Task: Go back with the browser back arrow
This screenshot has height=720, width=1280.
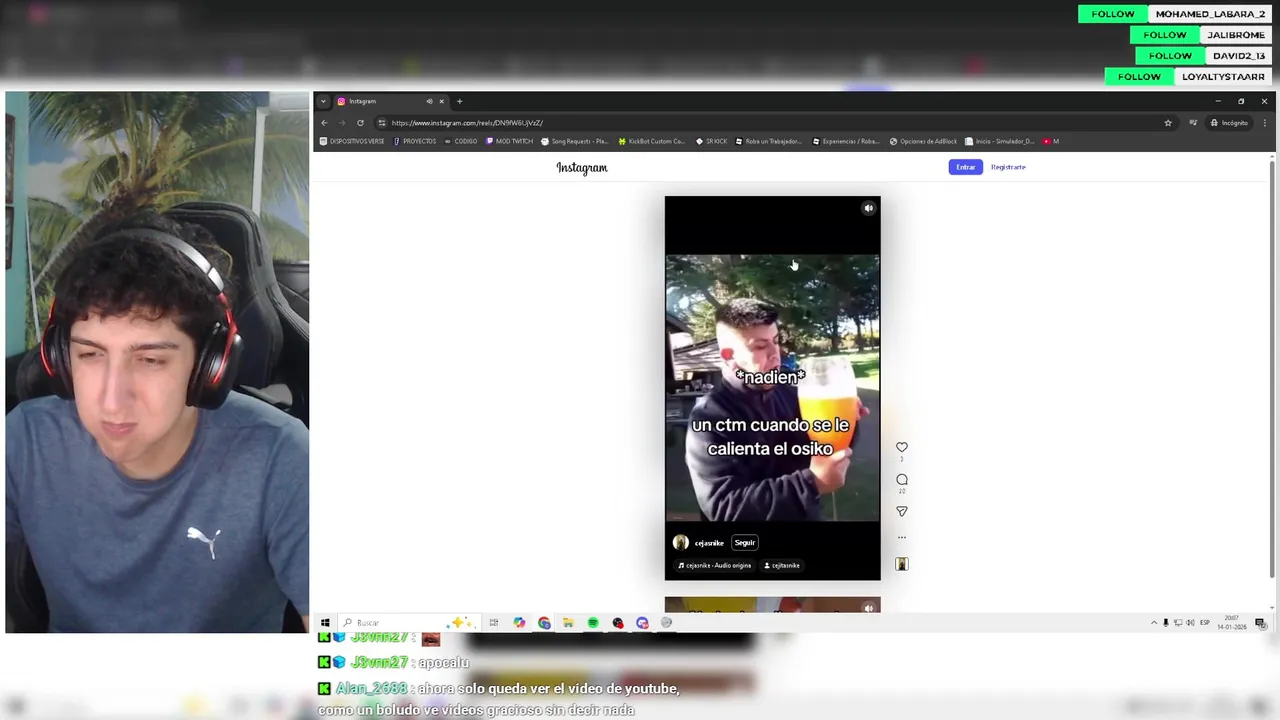Action: (x=324, y=123)
